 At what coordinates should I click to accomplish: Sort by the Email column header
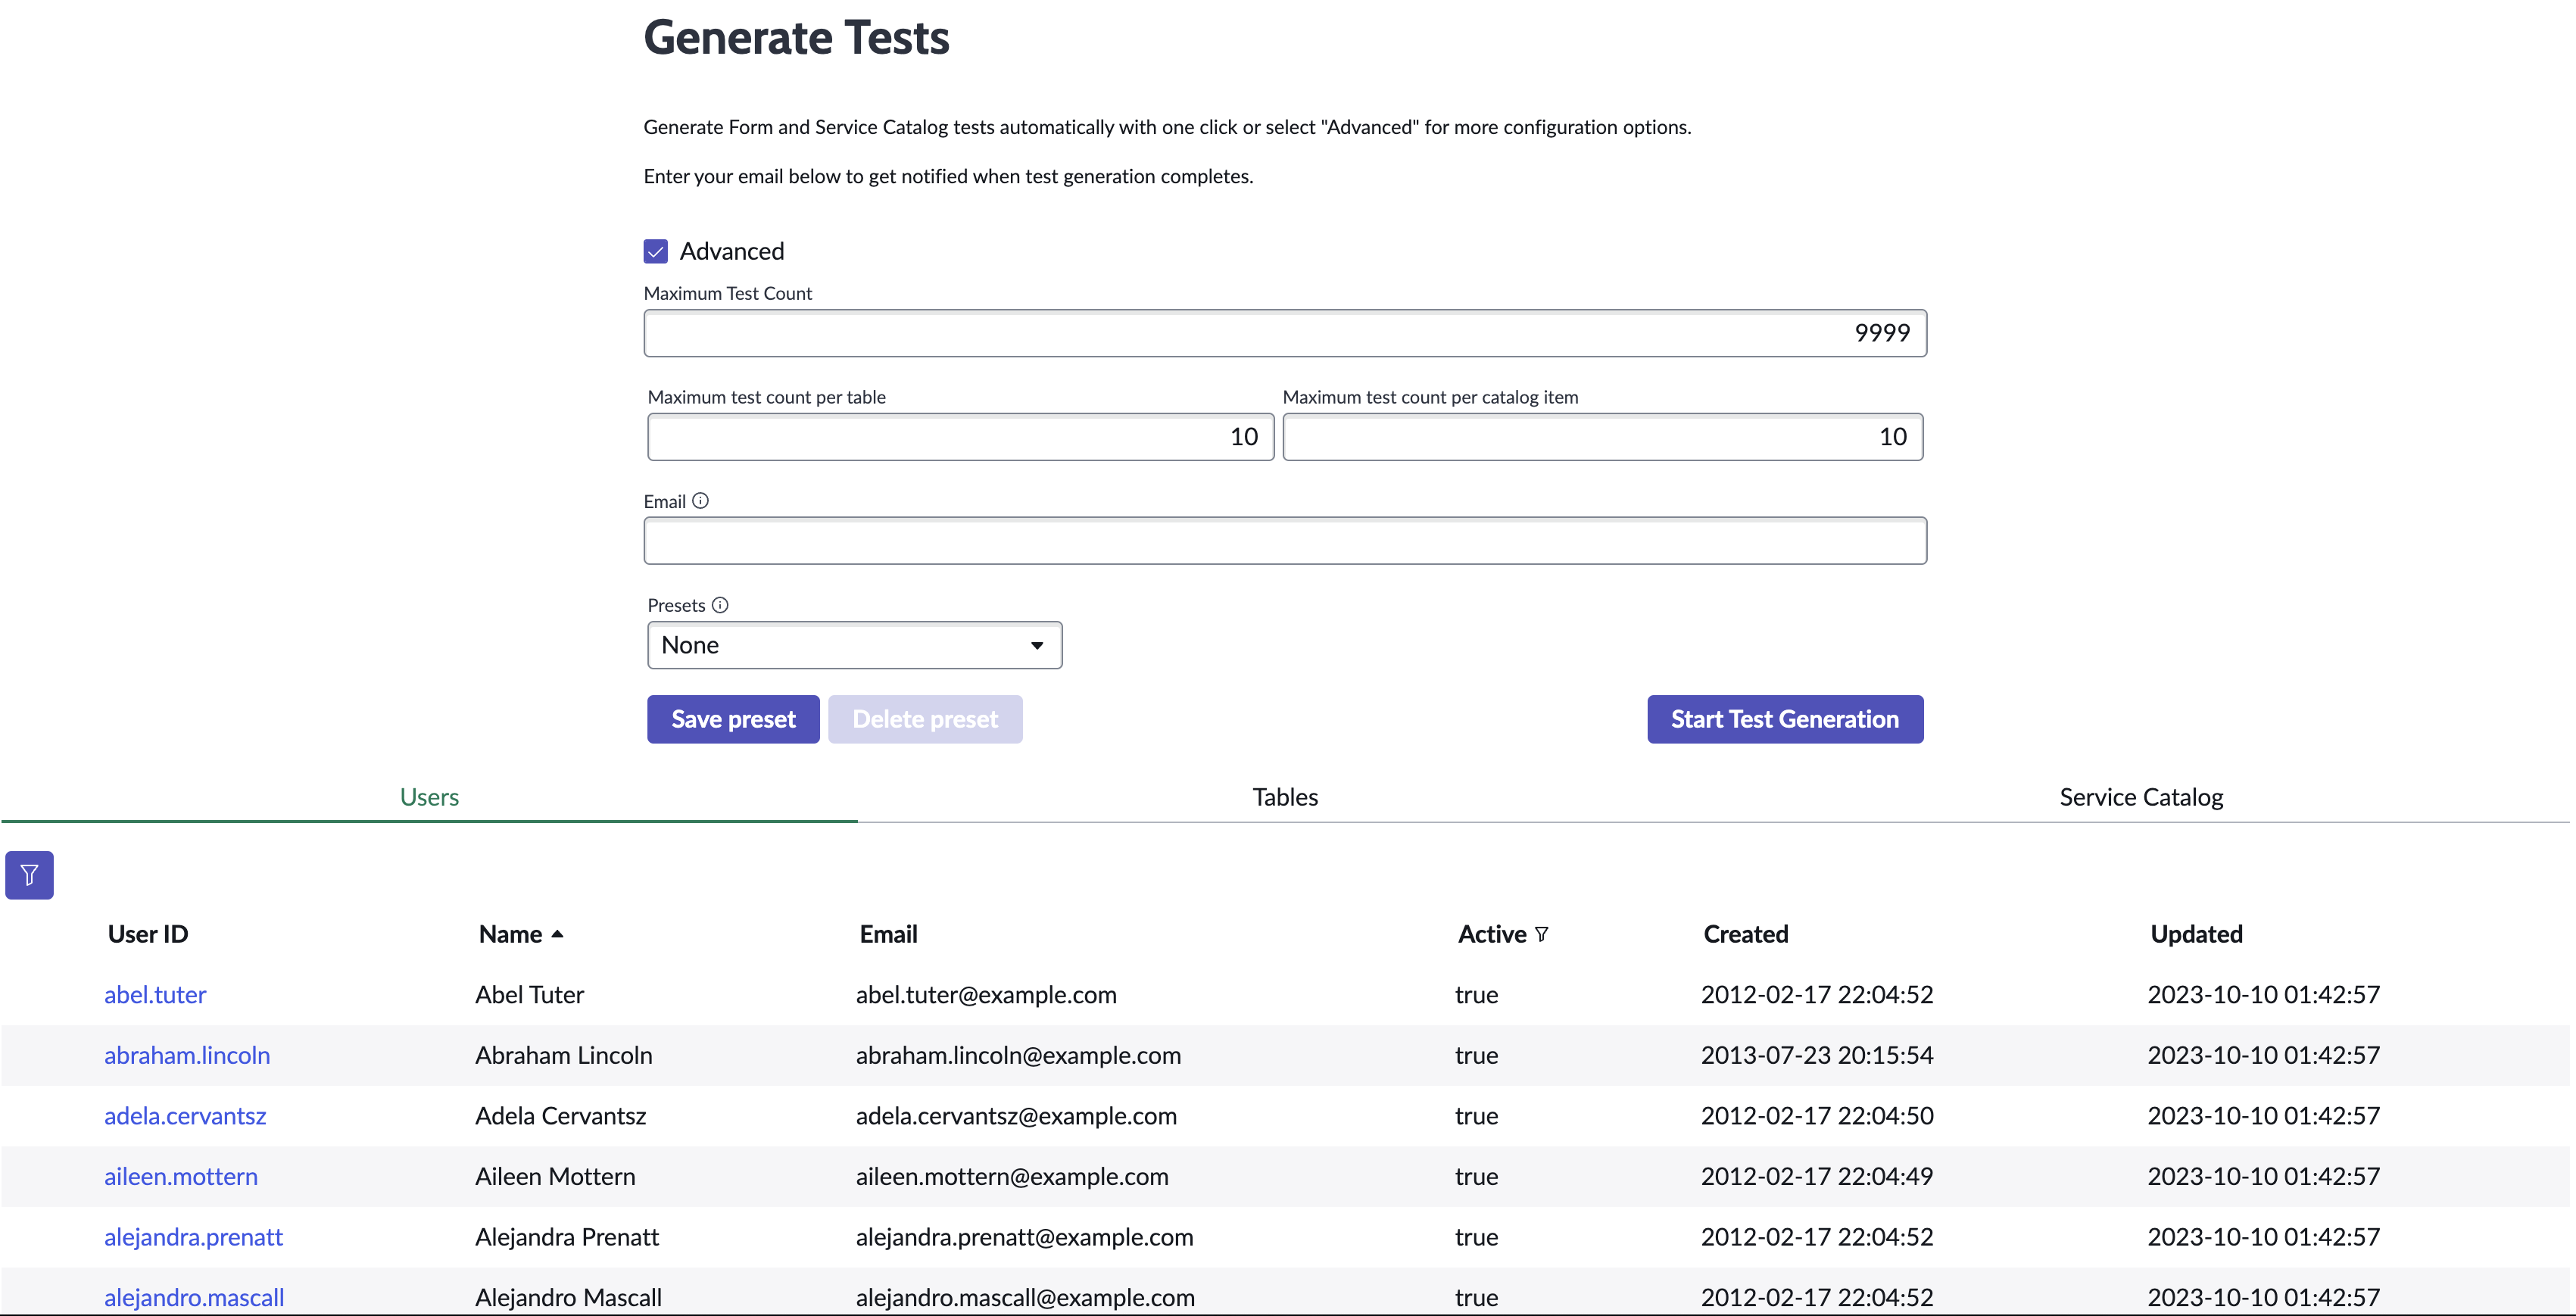coord(888,934)
